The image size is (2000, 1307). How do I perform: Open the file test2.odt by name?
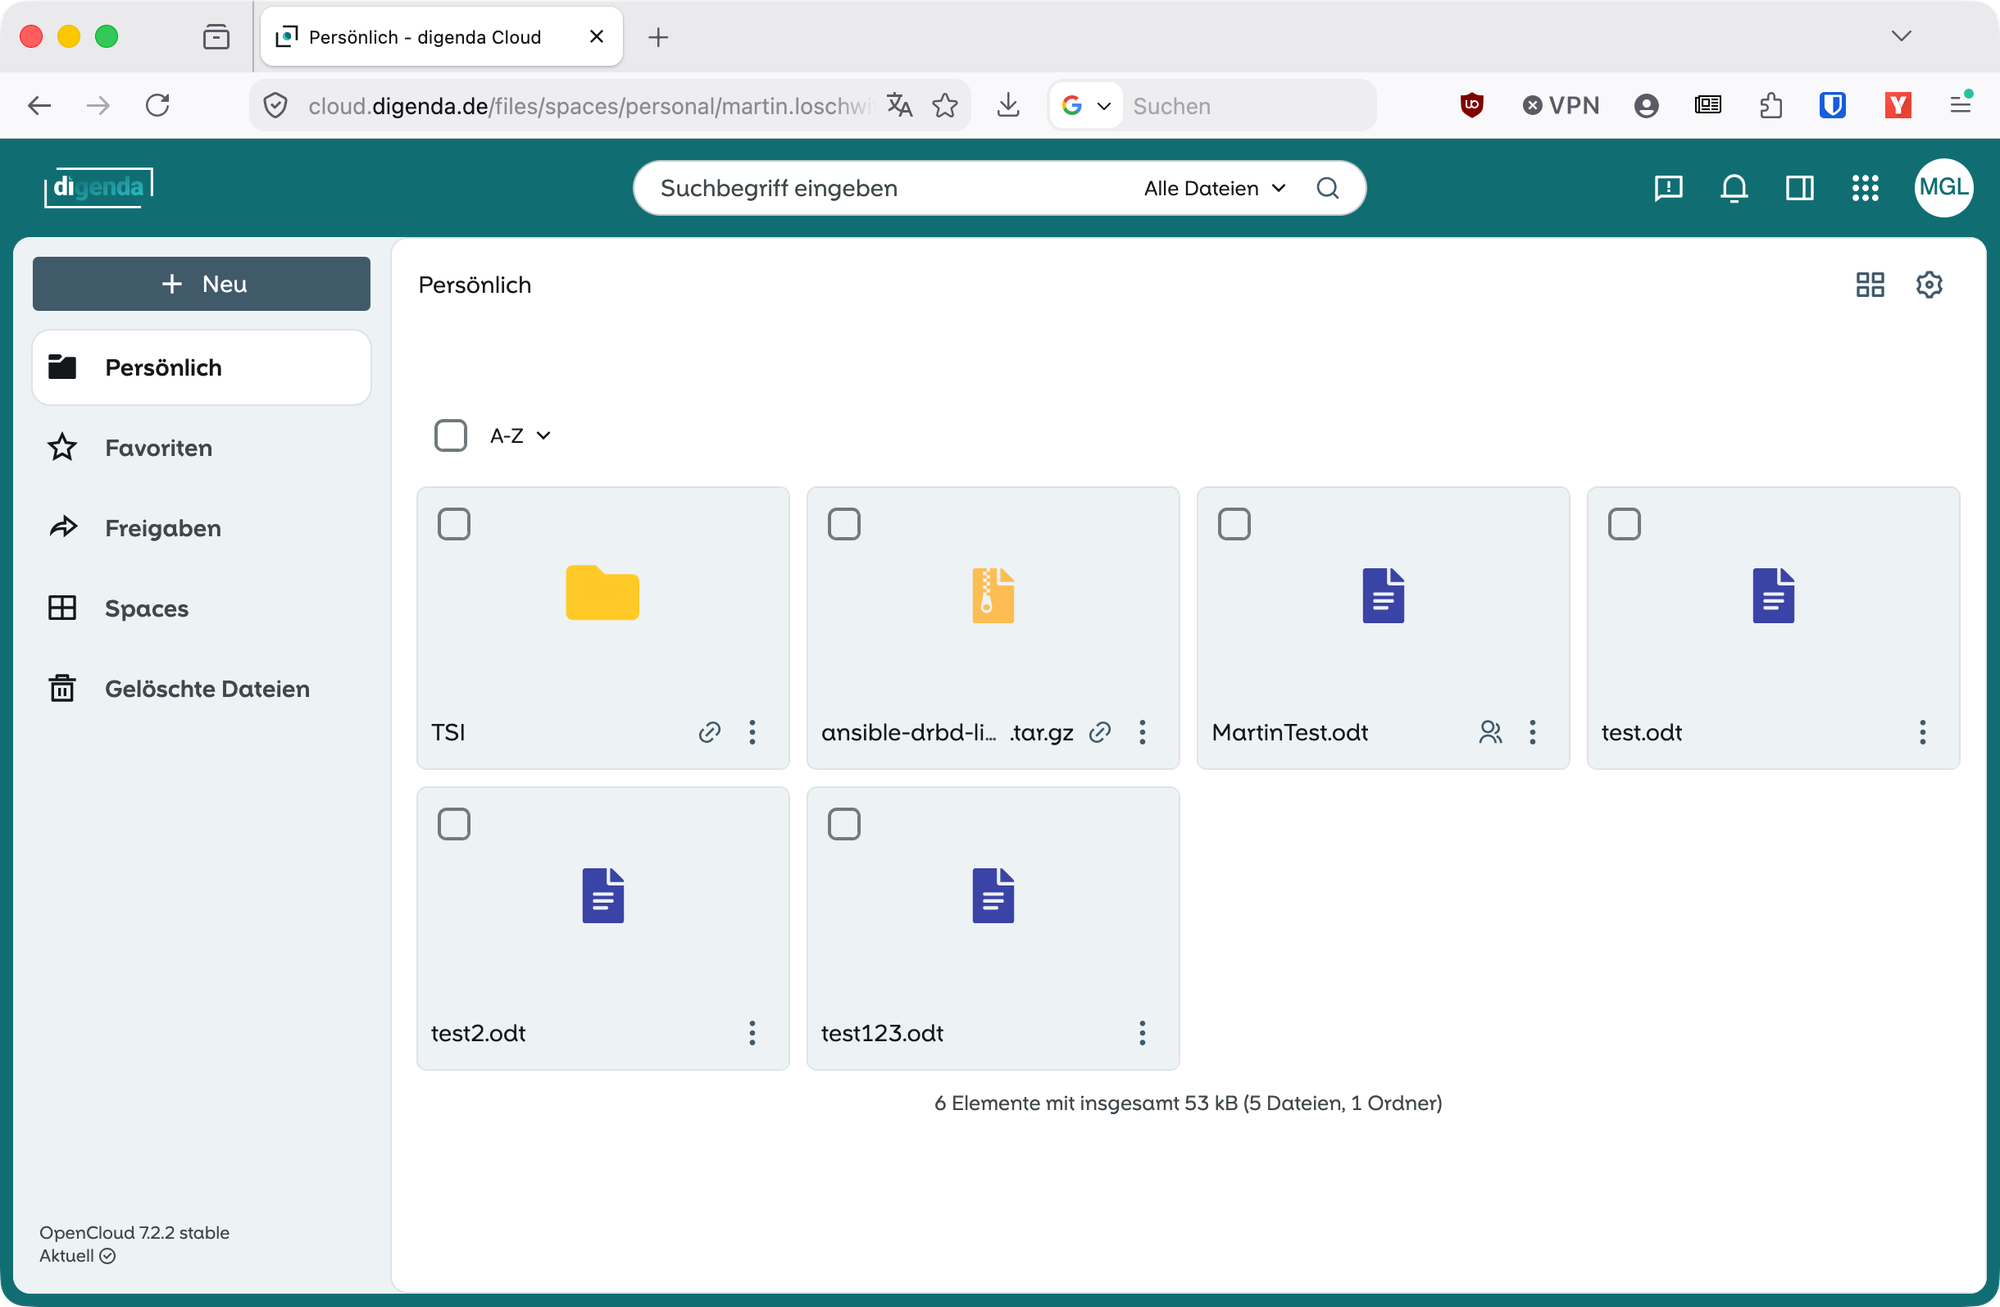click(478, 1033)
